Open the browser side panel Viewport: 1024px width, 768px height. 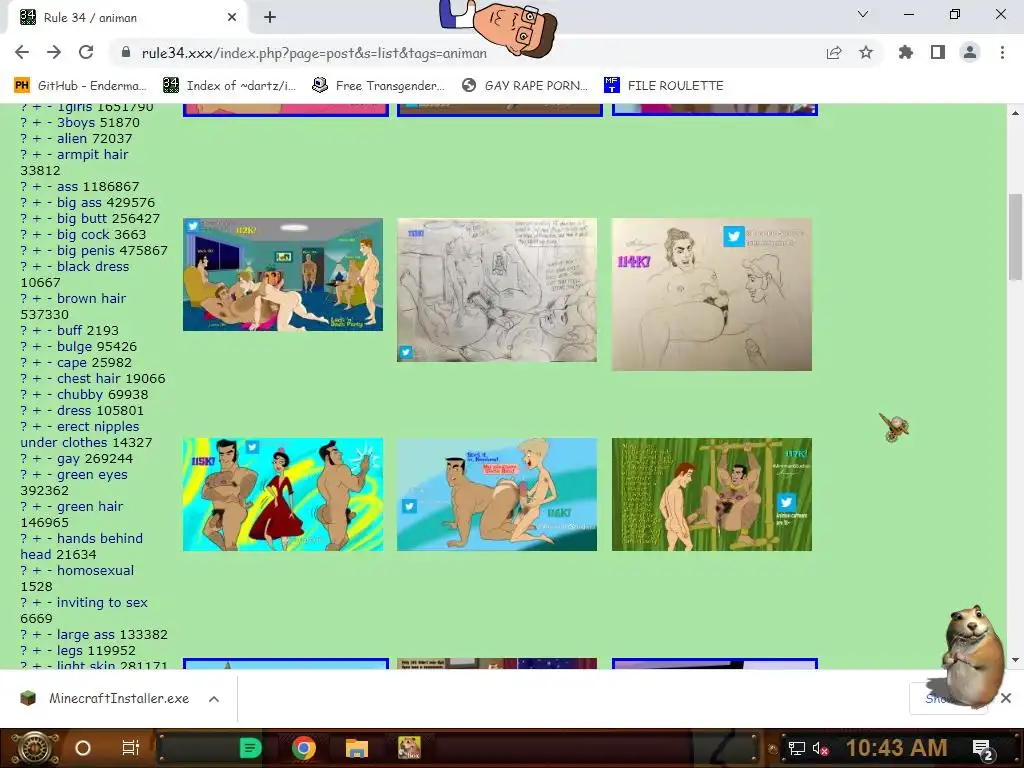(938, 53)
